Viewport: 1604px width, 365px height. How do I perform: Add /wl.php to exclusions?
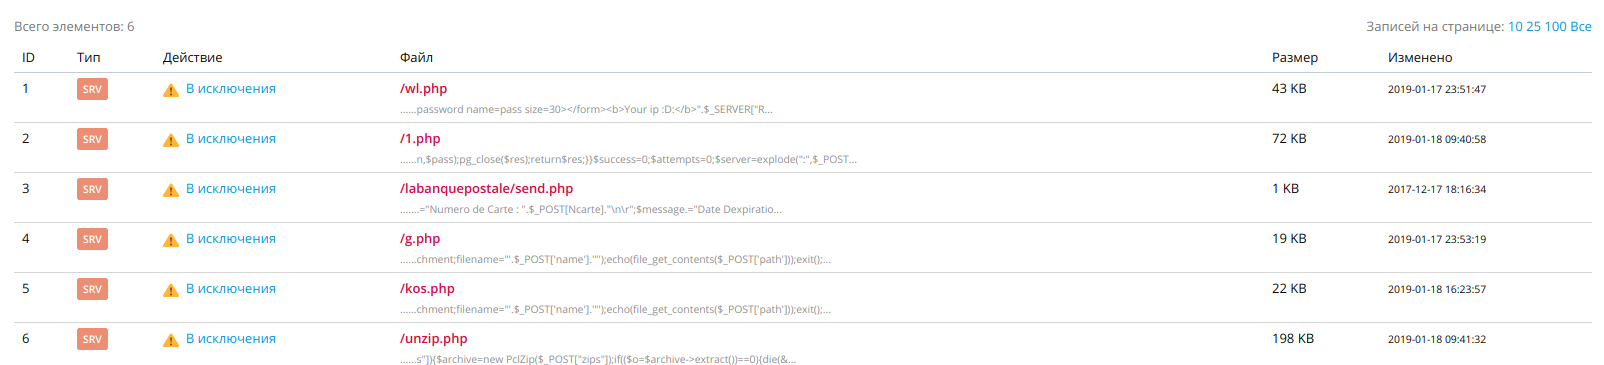click(231, 89)
